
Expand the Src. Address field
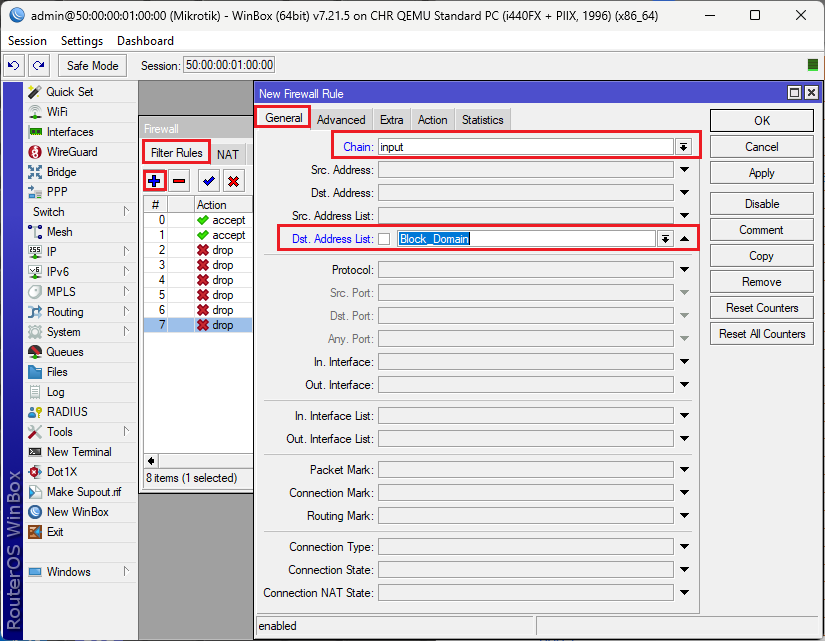point(685,169)
